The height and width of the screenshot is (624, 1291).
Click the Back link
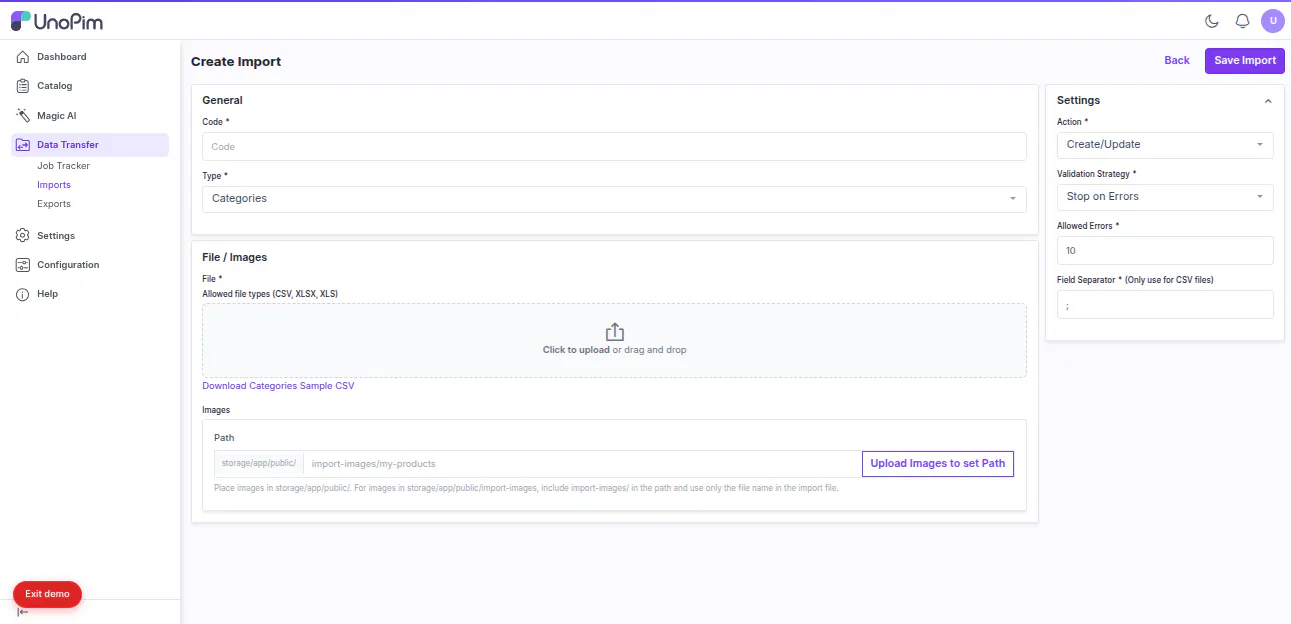tap(1177, 61)
